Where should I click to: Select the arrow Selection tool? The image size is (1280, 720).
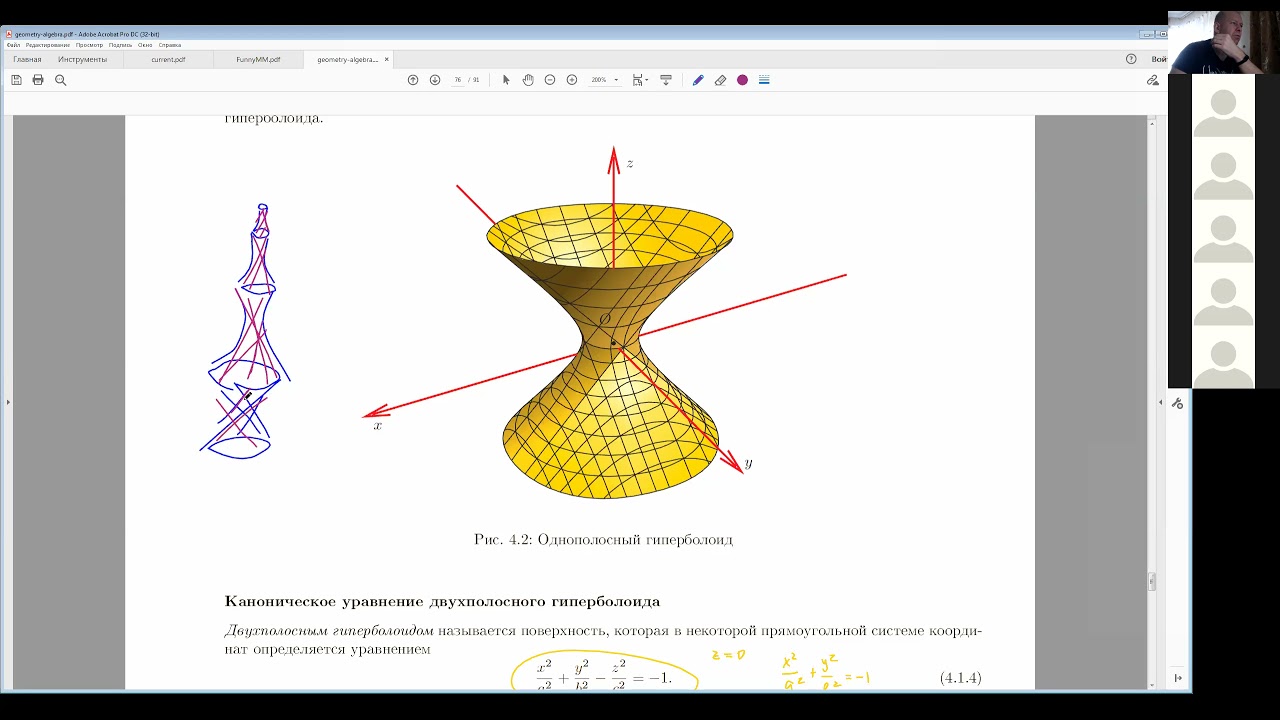click(506, 80)
